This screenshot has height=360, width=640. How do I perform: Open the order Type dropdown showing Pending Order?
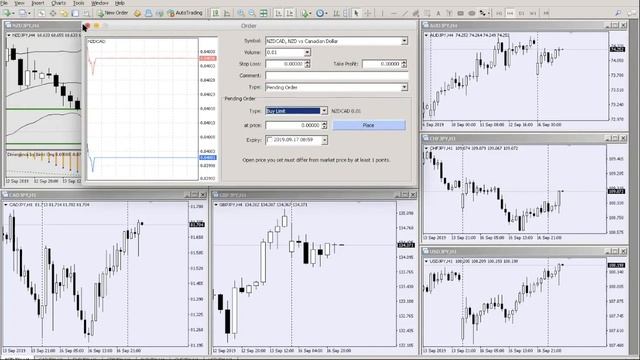pyautogui.click(x=404, y=87)
